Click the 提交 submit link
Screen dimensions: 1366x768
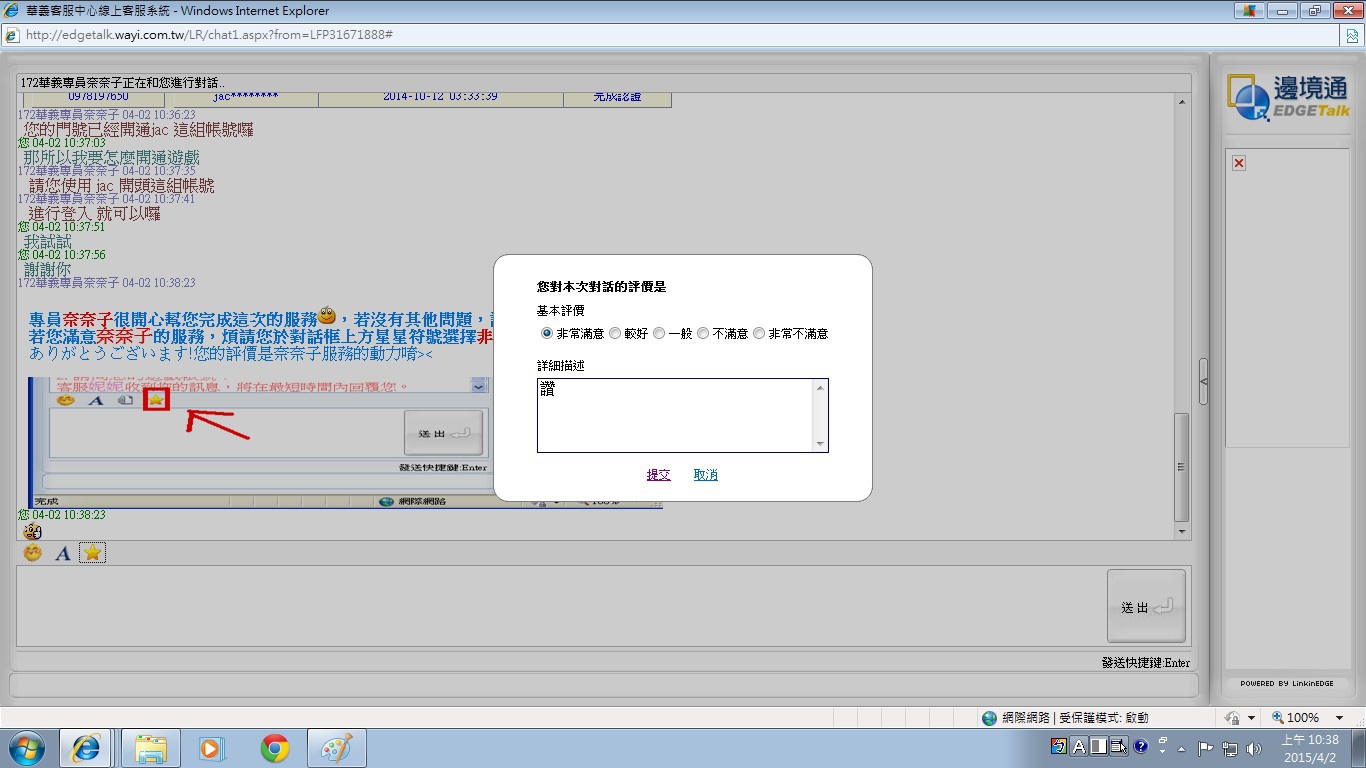pos(658,475)
